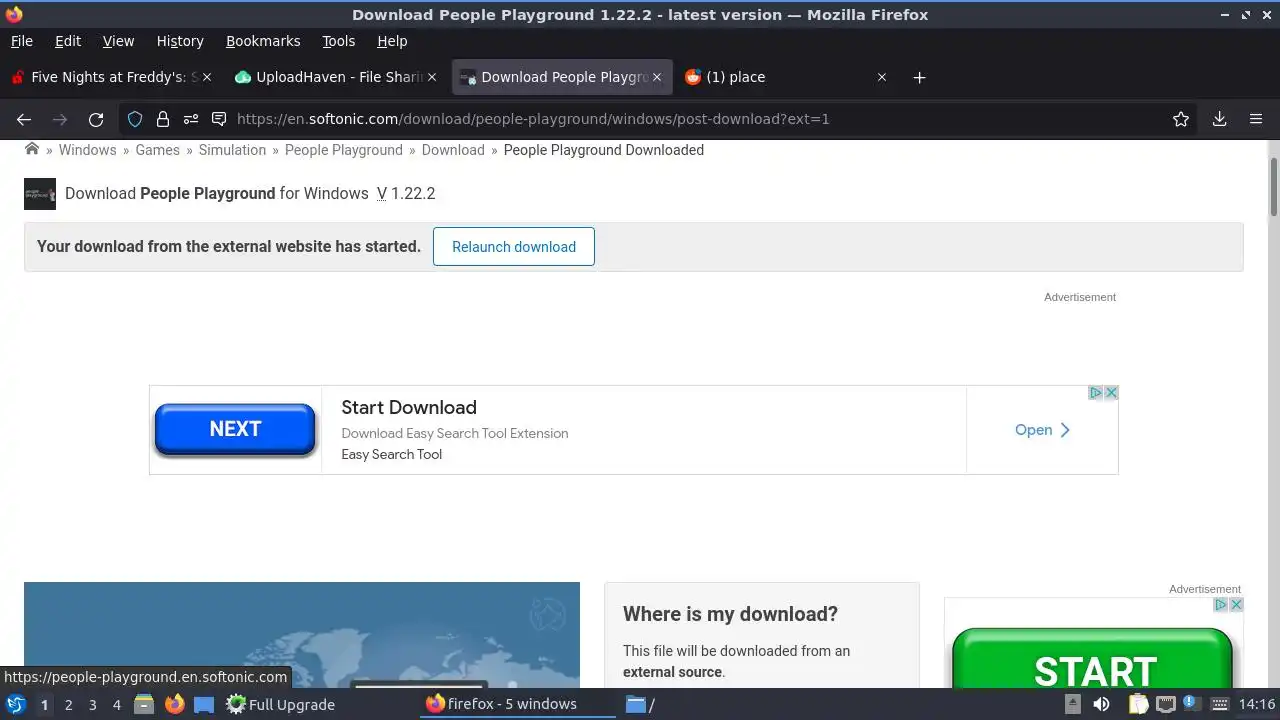Switch to virtual desktop 3
Screen dimensions: 1280x720
[92, 704]
